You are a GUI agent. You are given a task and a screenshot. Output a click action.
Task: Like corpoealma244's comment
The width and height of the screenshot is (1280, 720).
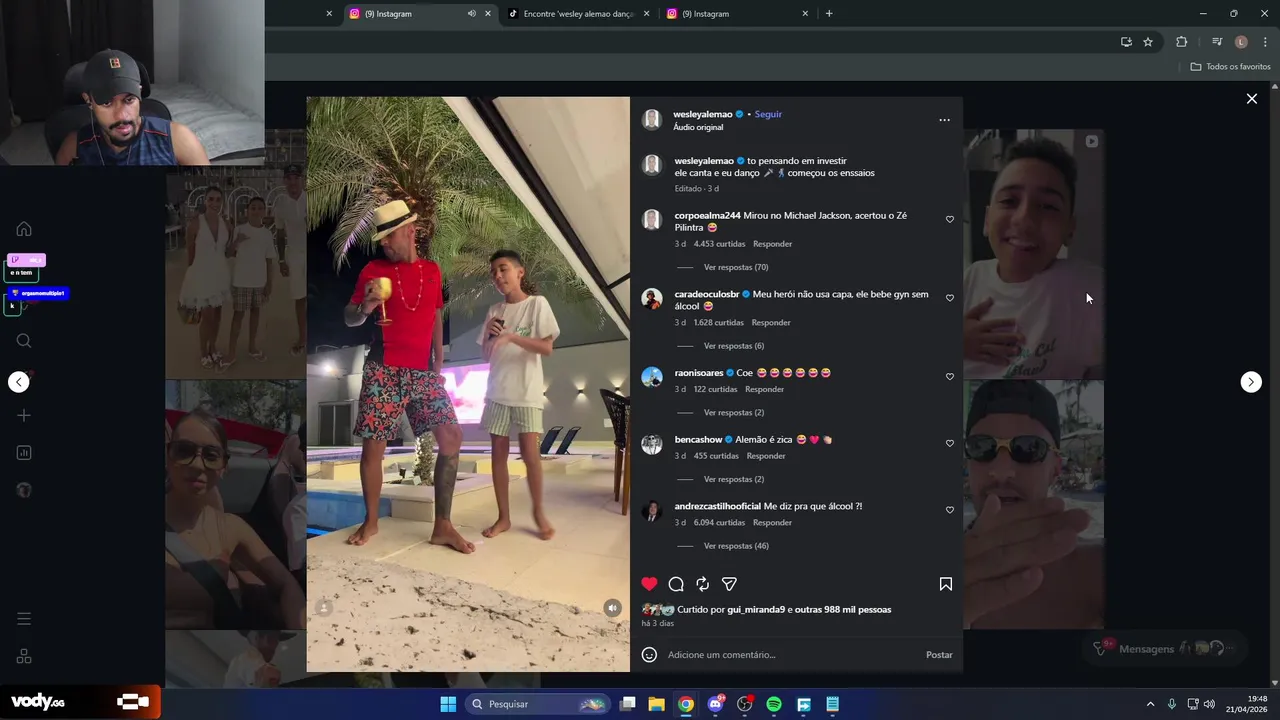[950, 219]
